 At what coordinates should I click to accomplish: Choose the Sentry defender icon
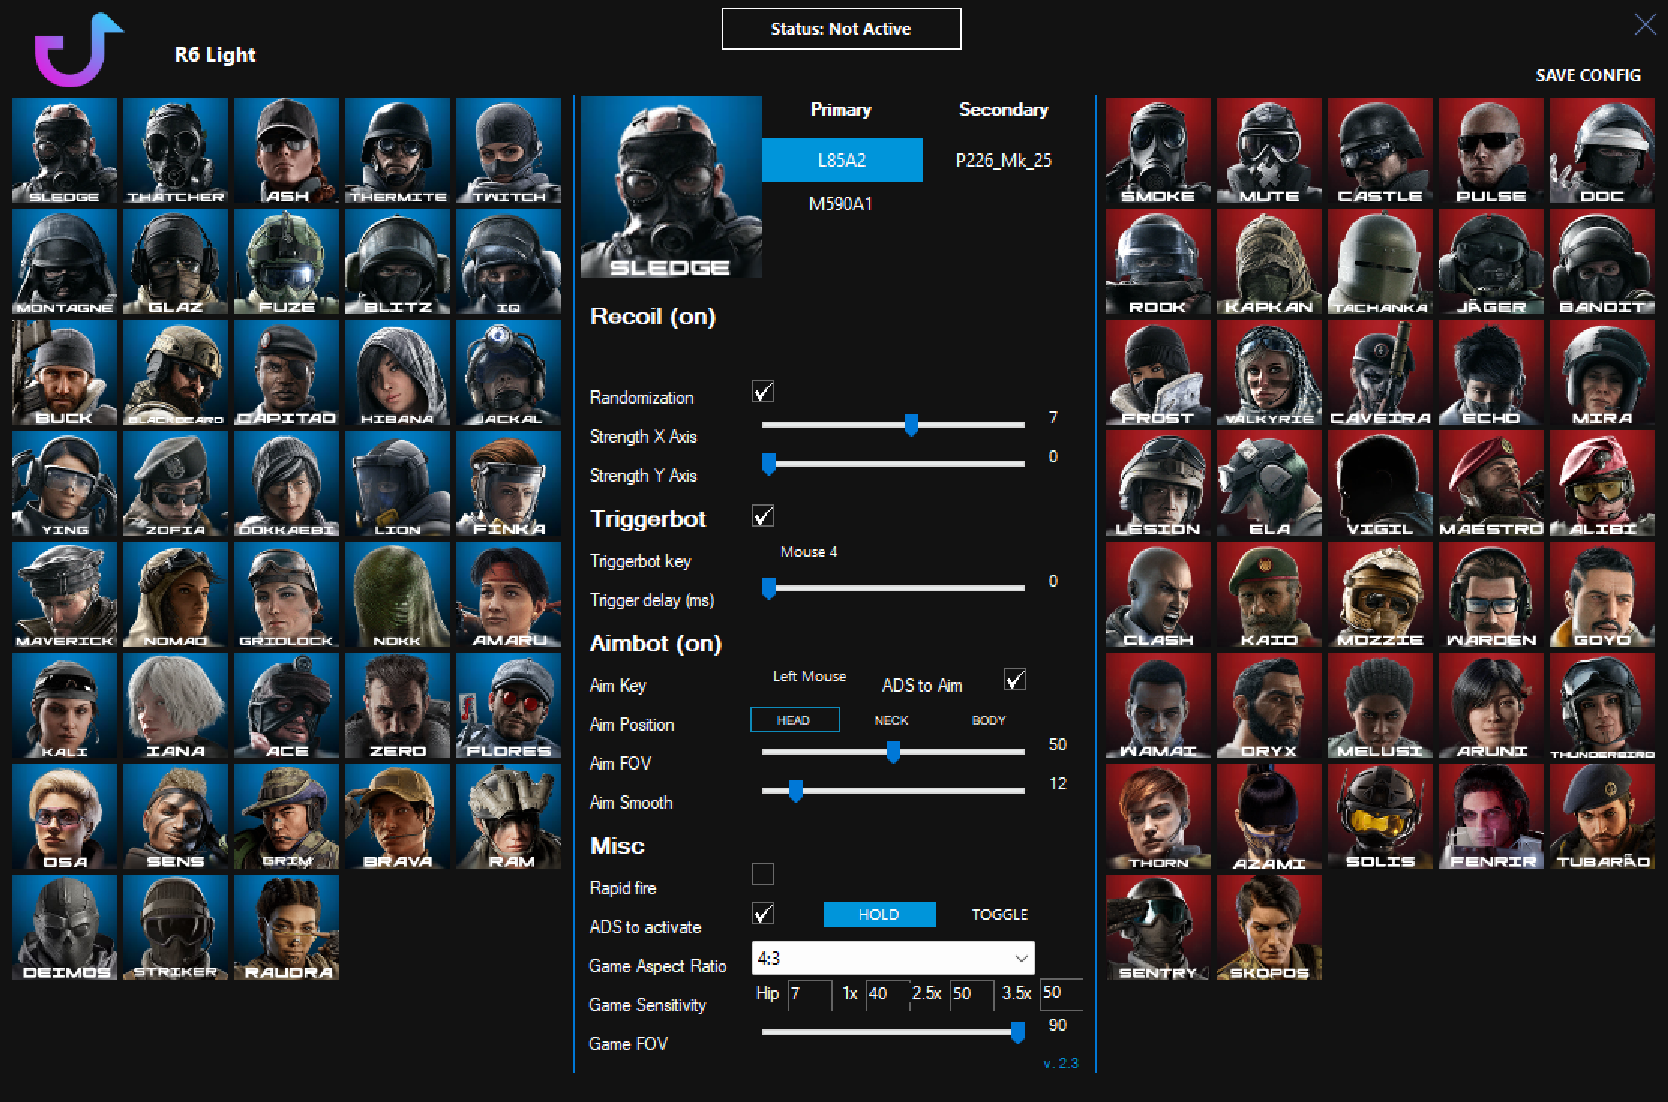click(1158, 928)
